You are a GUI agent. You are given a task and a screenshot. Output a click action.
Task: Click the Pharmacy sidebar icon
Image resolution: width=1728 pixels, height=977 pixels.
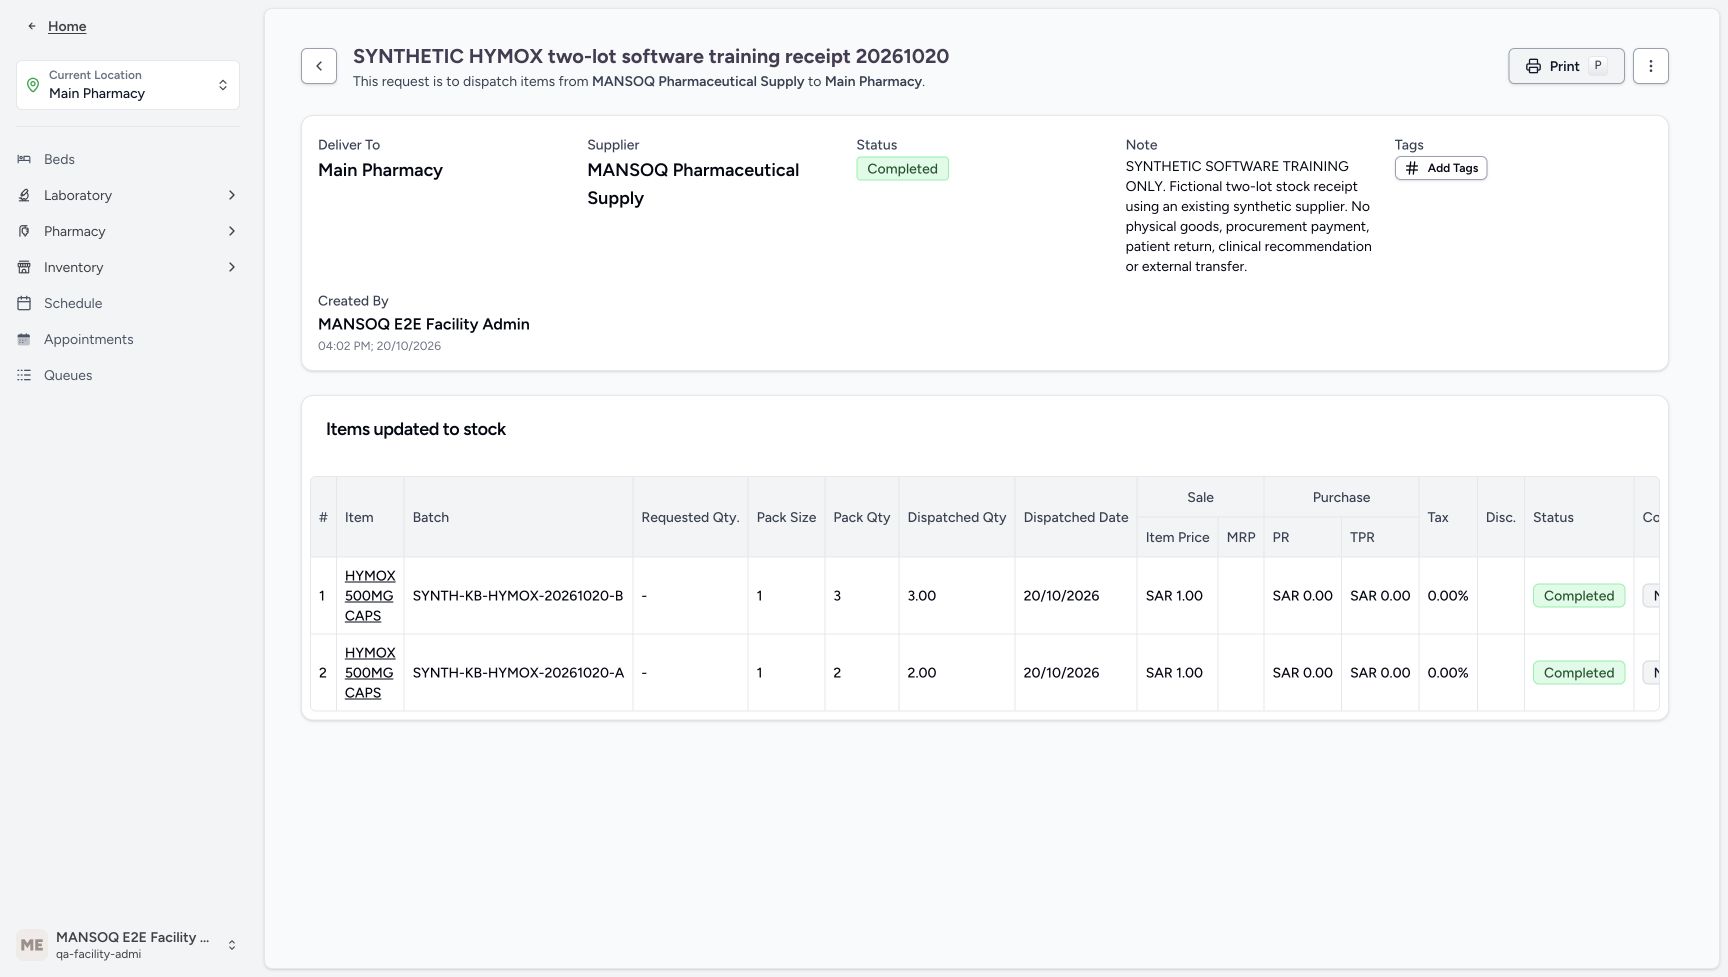point(24,231)
